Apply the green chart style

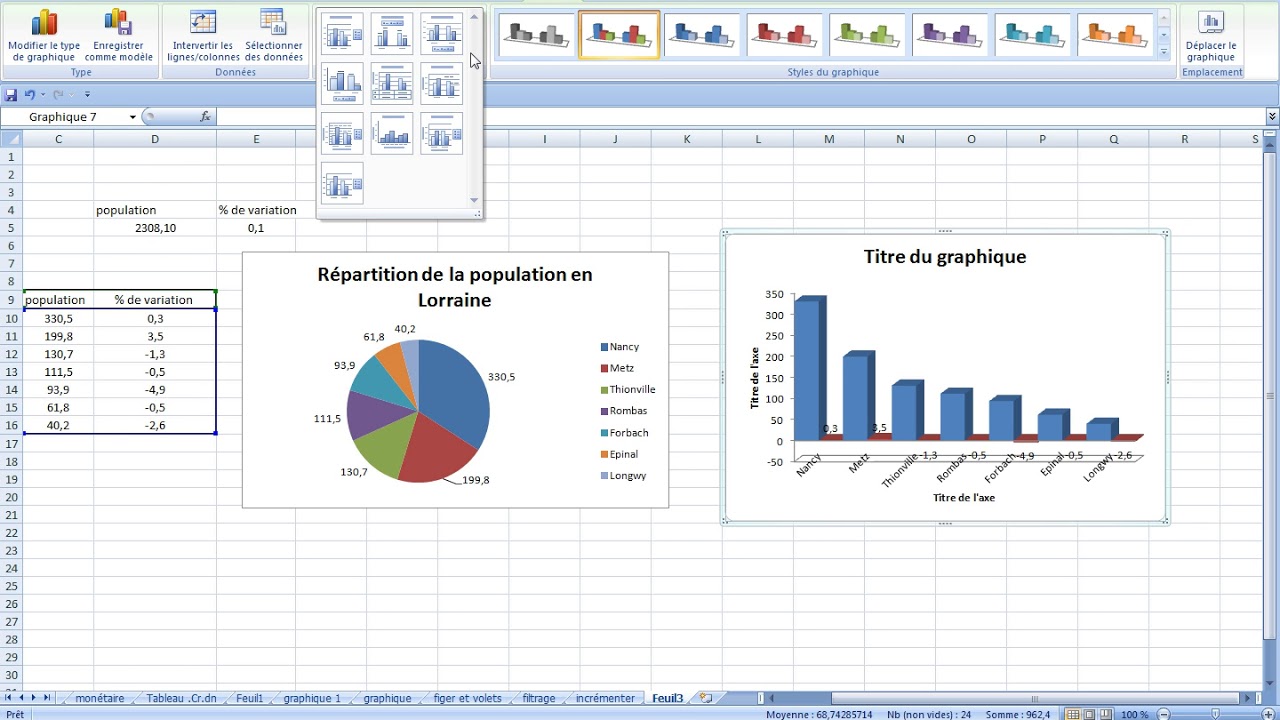(868, 34)
